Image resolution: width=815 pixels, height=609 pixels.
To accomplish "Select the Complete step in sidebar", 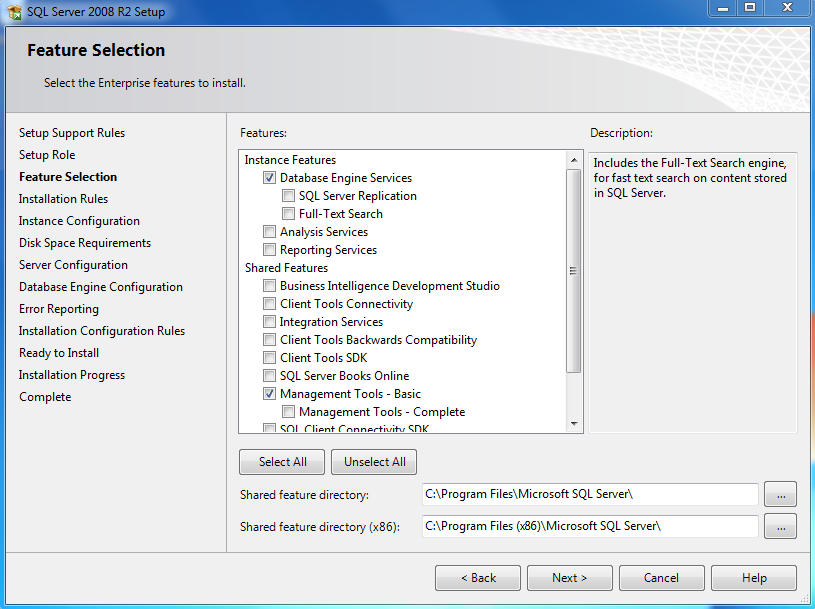I will [45, 397].
